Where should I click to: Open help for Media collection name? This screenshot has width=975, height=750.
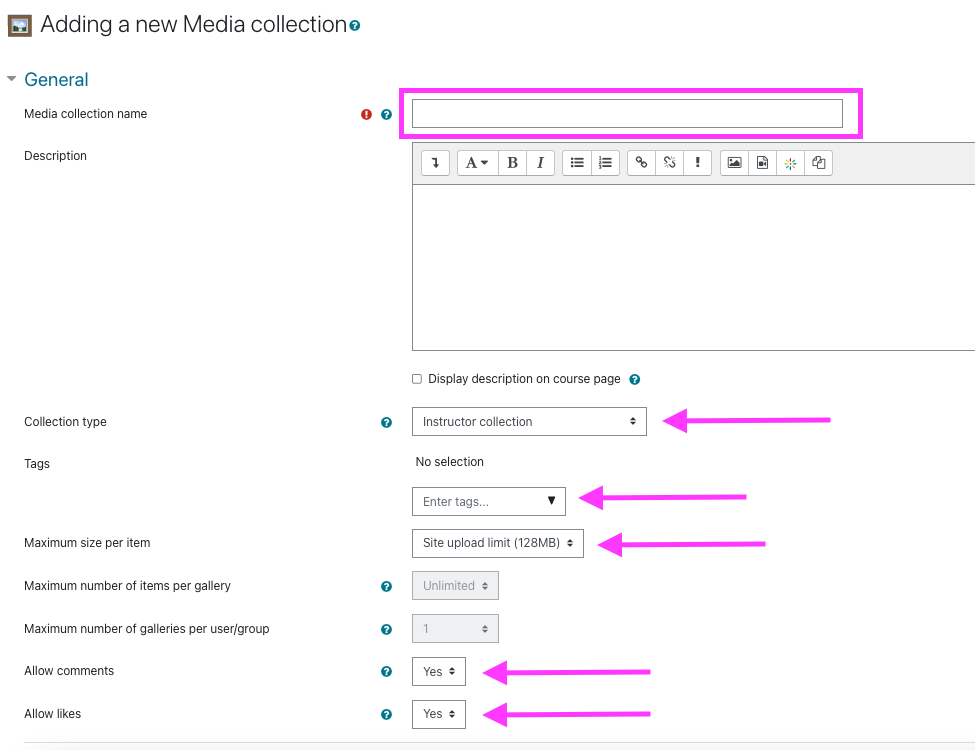point(386,114)
